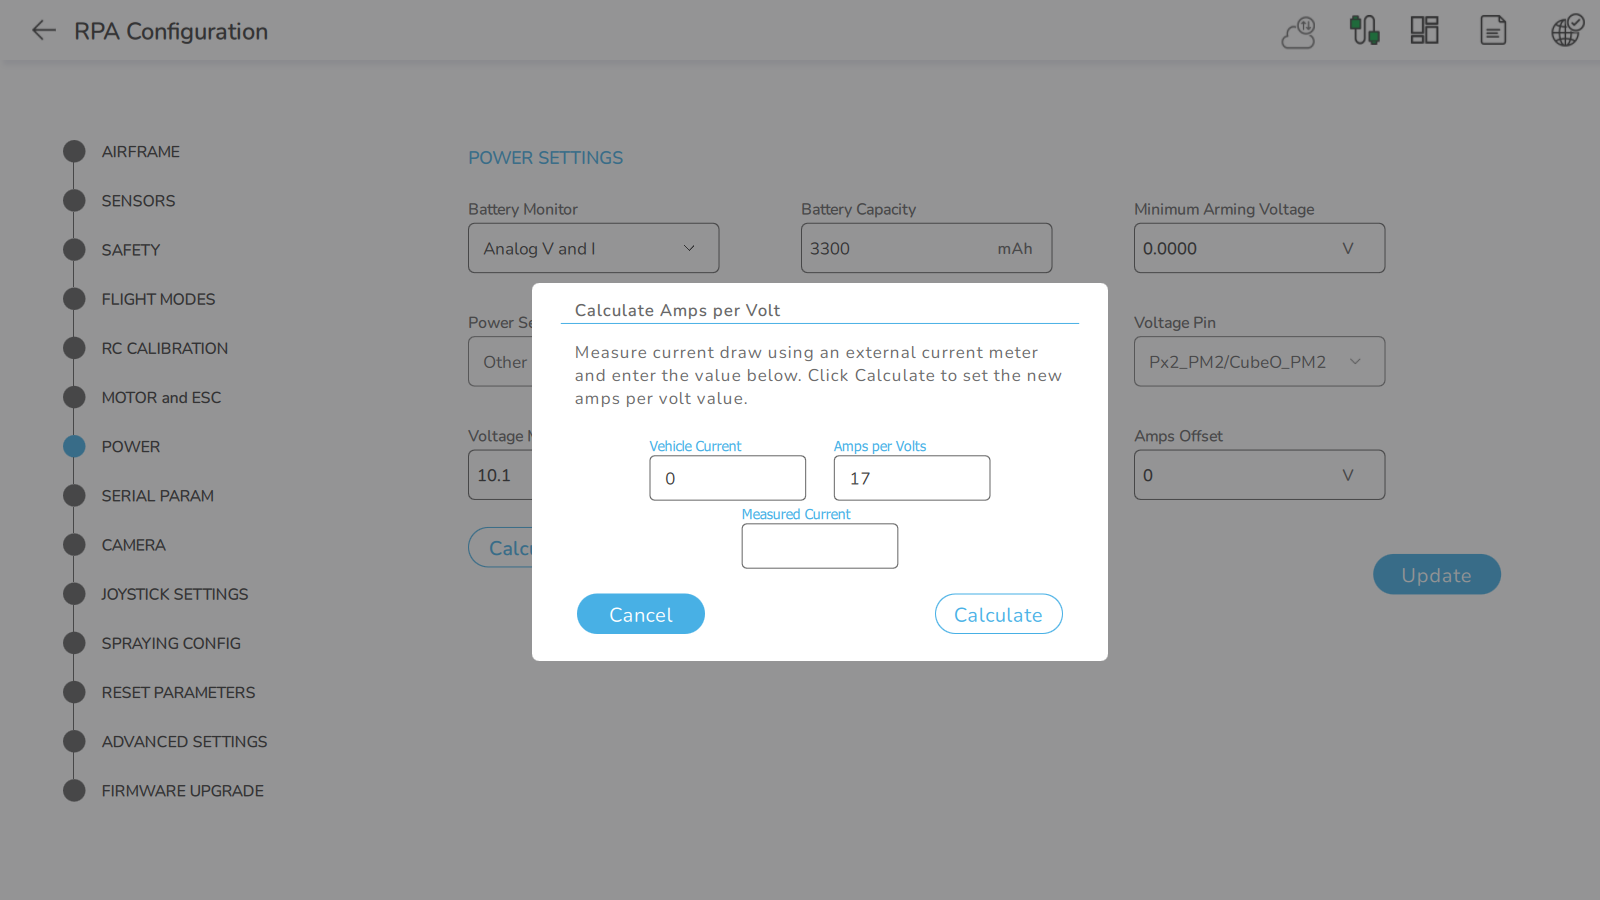The width and height of the screenshot is (1600, 900).
Task: Click the globe with checkmark icon
Action: pyautogui.click(x=1567, y=31)
